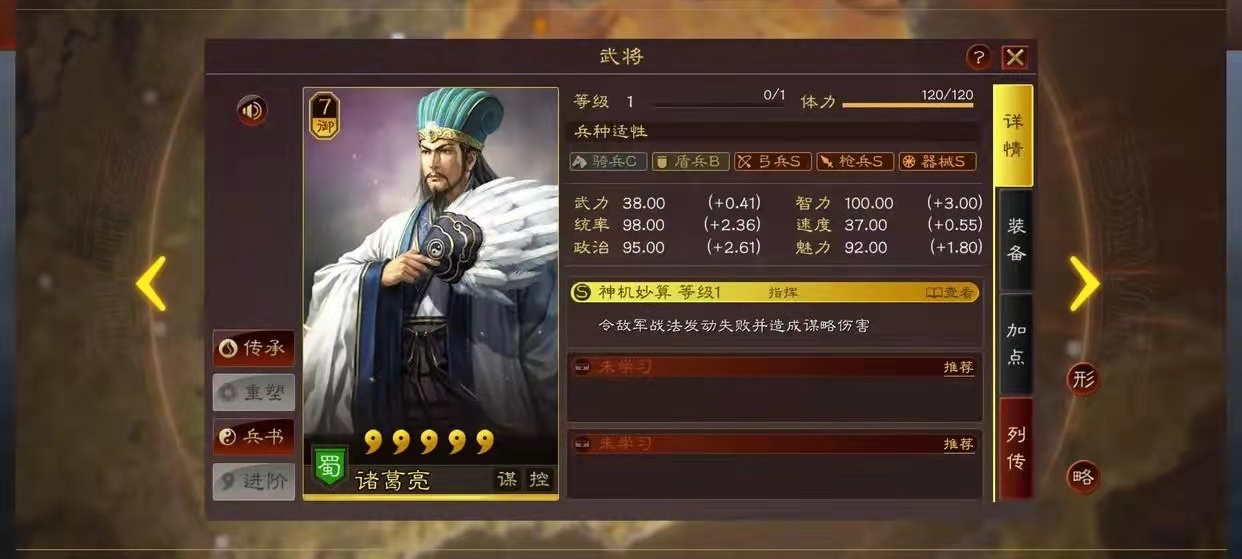The image size is (1242, 559).
Task: Open the round 形 button
Action: tap(1083, 379)
